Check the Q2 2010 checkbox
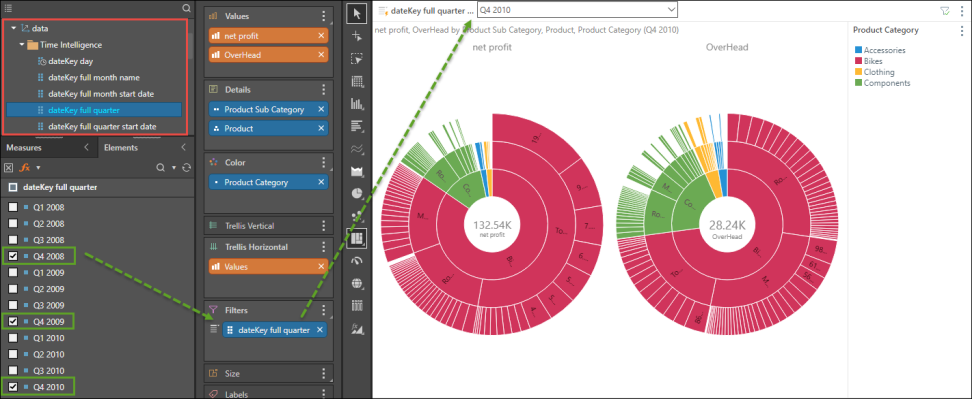The image size is (972, 399). 12,354
